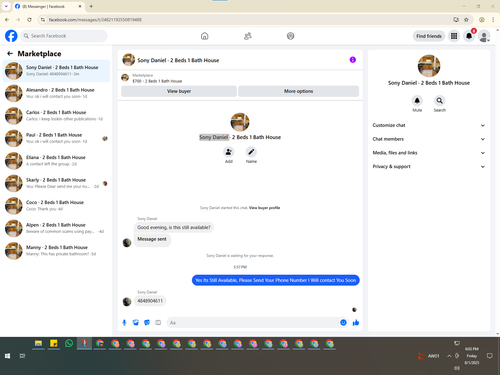Open the Alpen conversation
The height and width of the screenshot is (375, 500).
coord(56,228)
